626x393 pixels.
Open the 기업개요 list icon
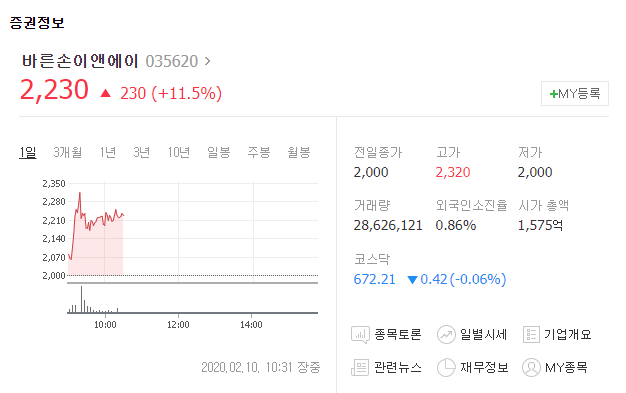click(531, 335)
